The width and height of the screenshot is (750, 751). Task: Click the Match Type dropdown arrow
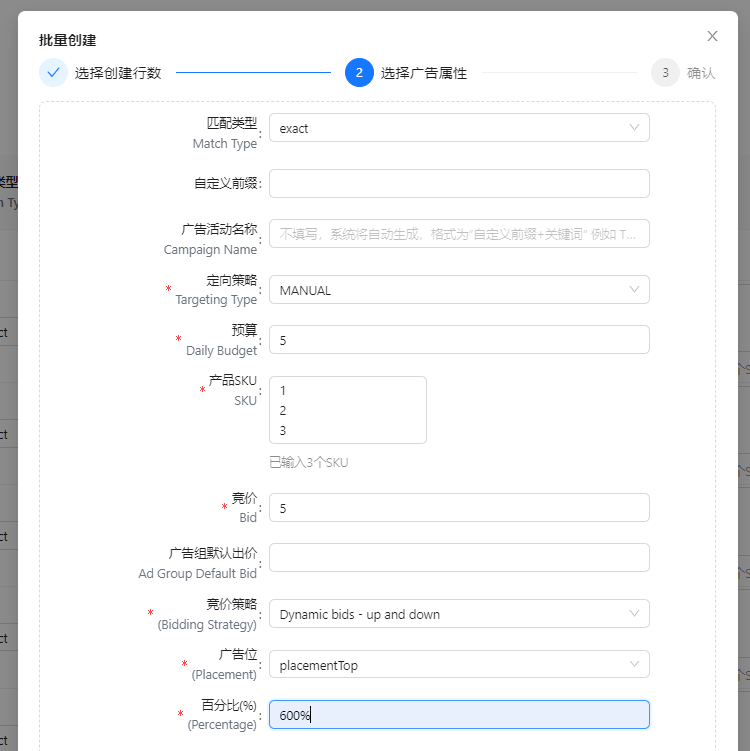(x=634, y=128)
